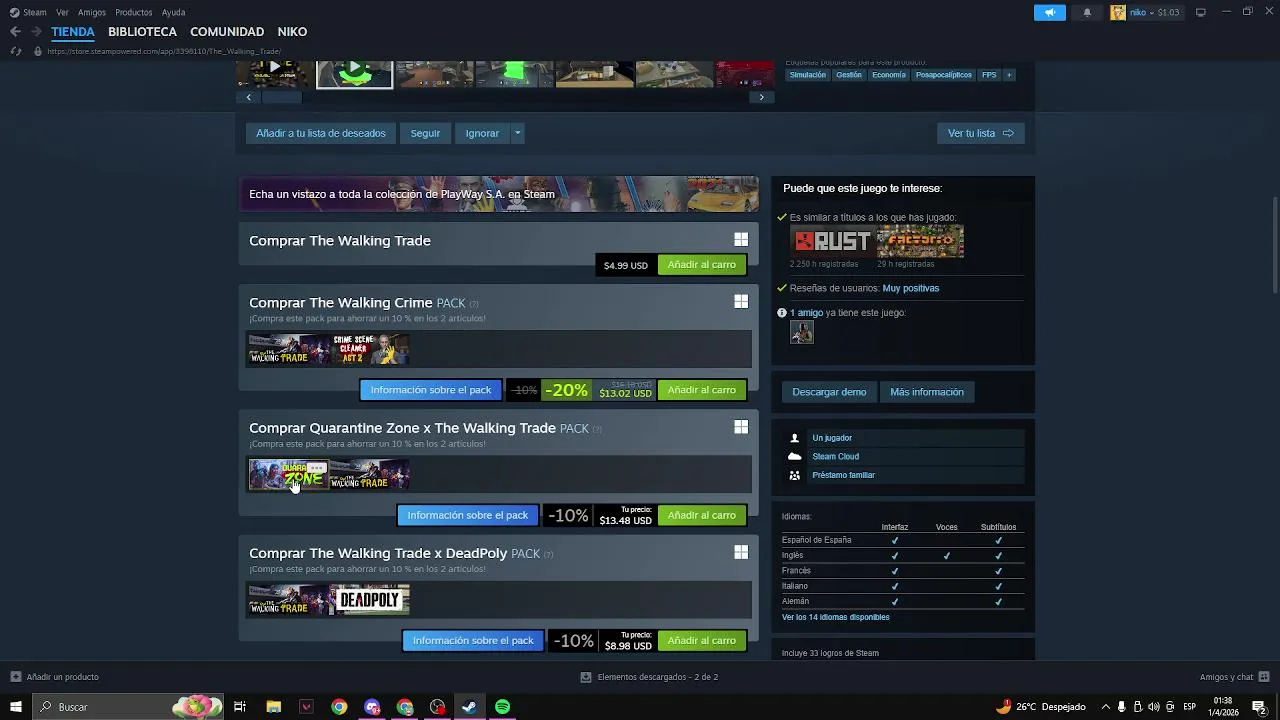Click Windows icon on The Walking Crime pack
Viewport: 1280px width, 720px height.
(741, 301)
